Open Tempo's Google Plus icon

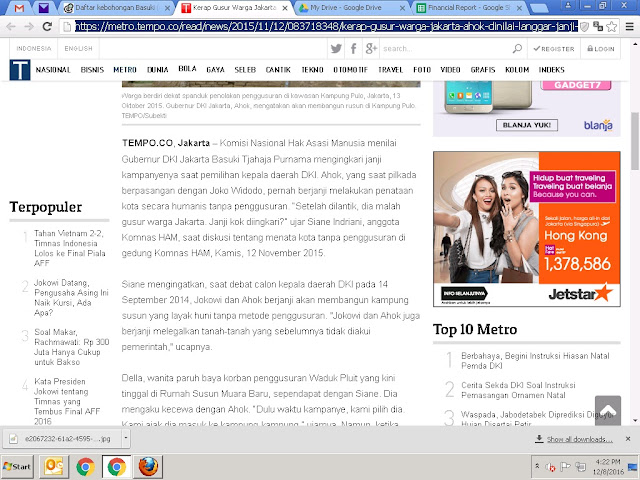(x=371, y=49)
